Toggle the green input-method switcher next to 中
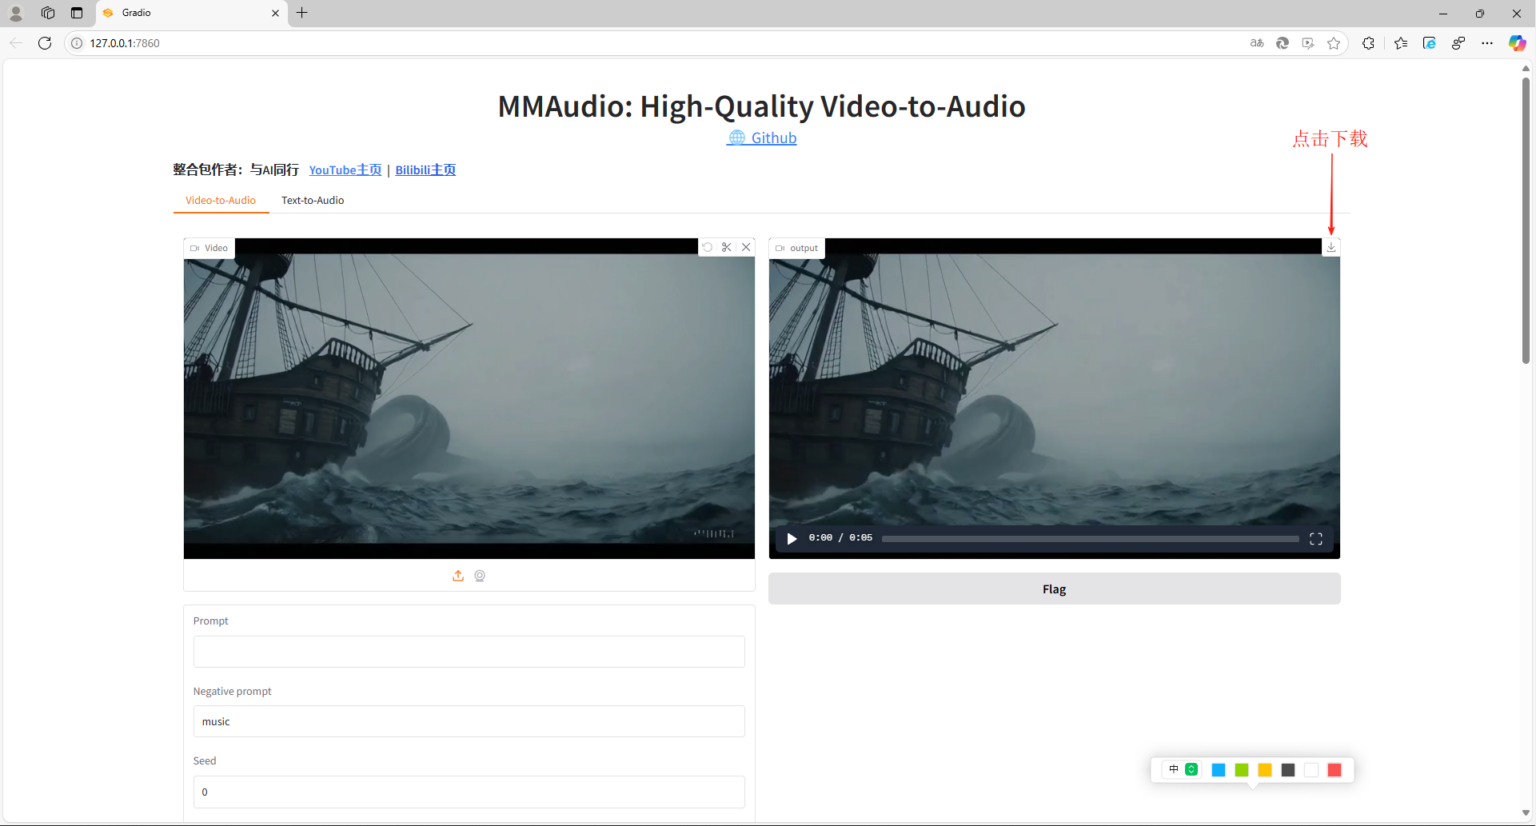Image resolution: width=1536 pixels, height=826 pixels. 1191,770
